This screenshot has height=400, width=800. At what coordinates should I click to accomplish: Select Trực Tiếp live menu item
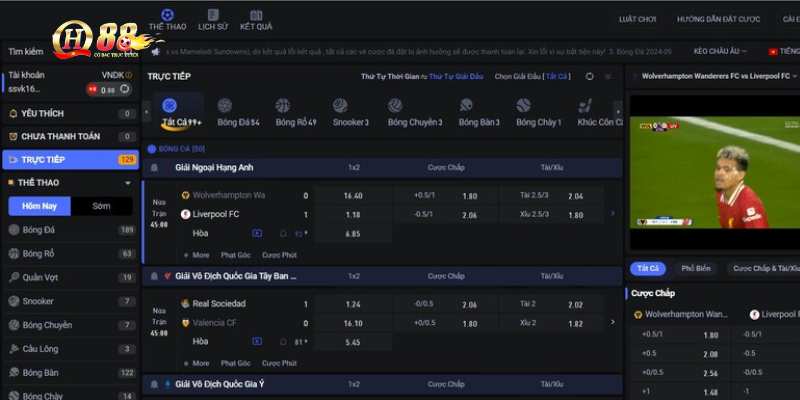pos(70,160)
